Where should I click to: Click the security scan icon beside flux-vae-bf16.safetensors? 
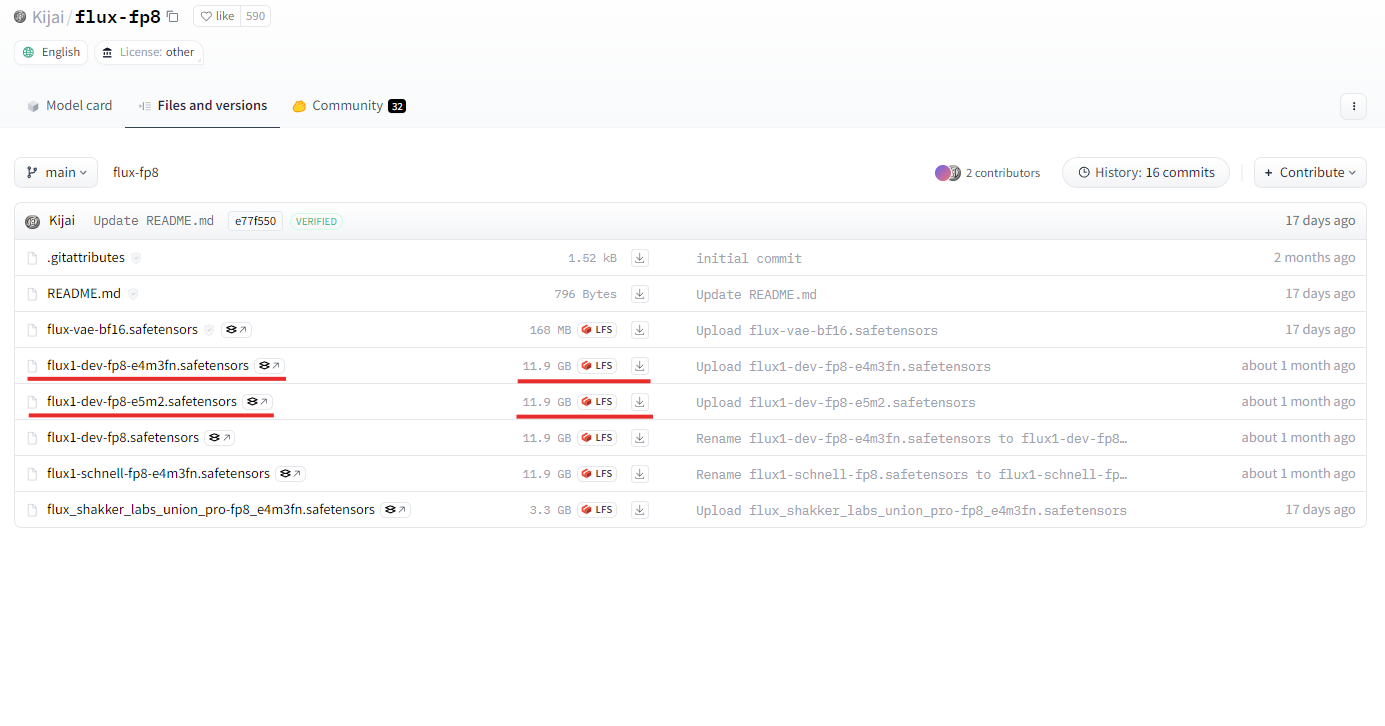[x=209, y=330]
